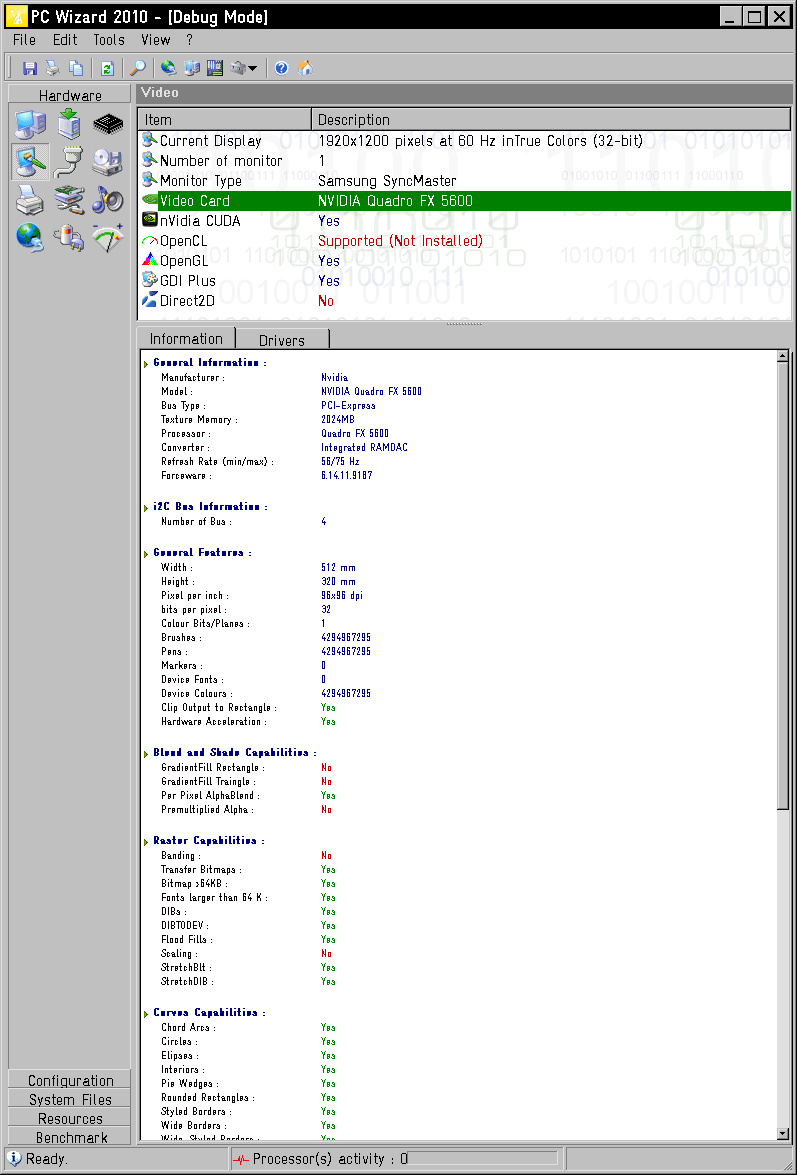This screenshot has width=797, height=1175.
Task: Open Printers icon in Hardware panel
Action: pos(30,200)
